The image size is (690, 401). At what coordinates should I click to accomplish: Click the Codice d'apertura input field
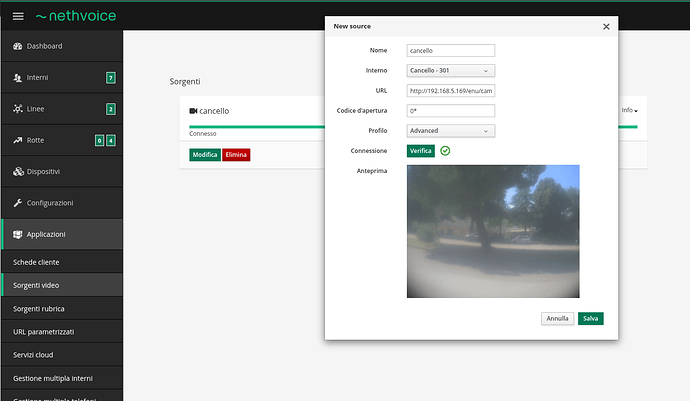tap(451, 111)
